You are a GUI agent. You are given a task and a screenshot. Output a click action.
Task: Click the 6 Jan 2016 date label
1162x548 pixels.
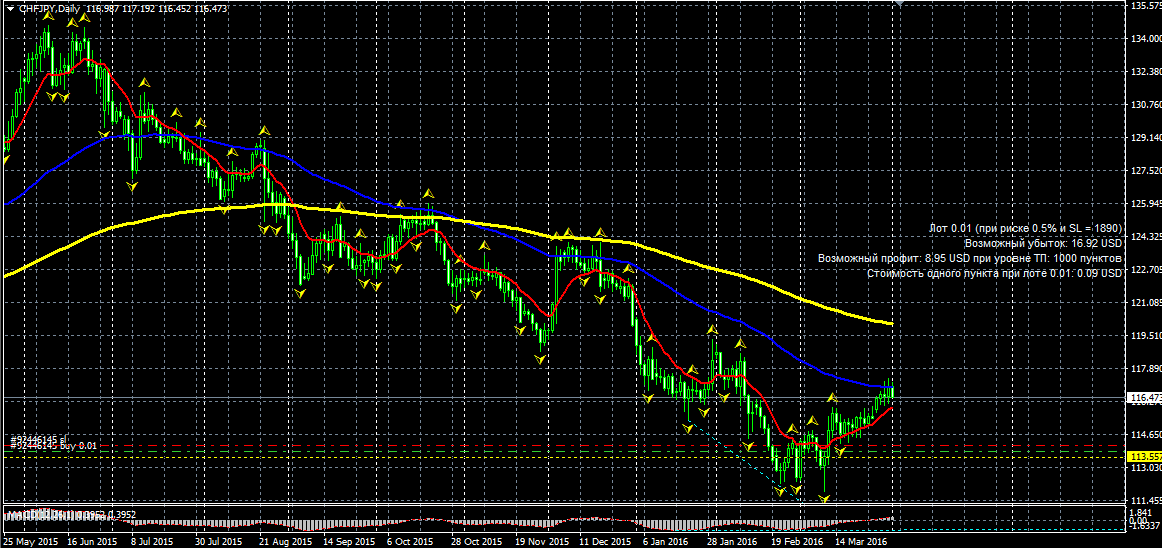(x=667, y=541)
